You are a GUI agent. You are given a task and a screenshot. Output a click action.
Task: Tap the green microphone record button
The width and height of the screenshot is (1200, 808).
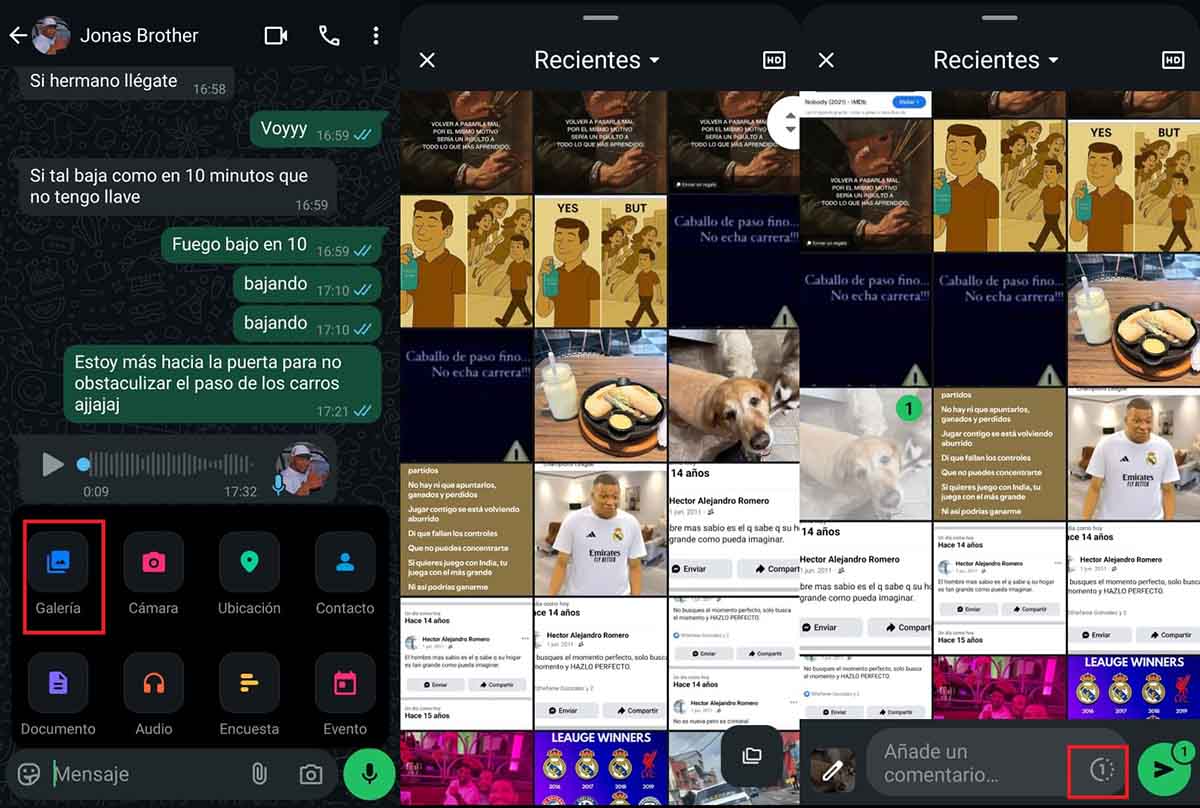tap(370, 773)
